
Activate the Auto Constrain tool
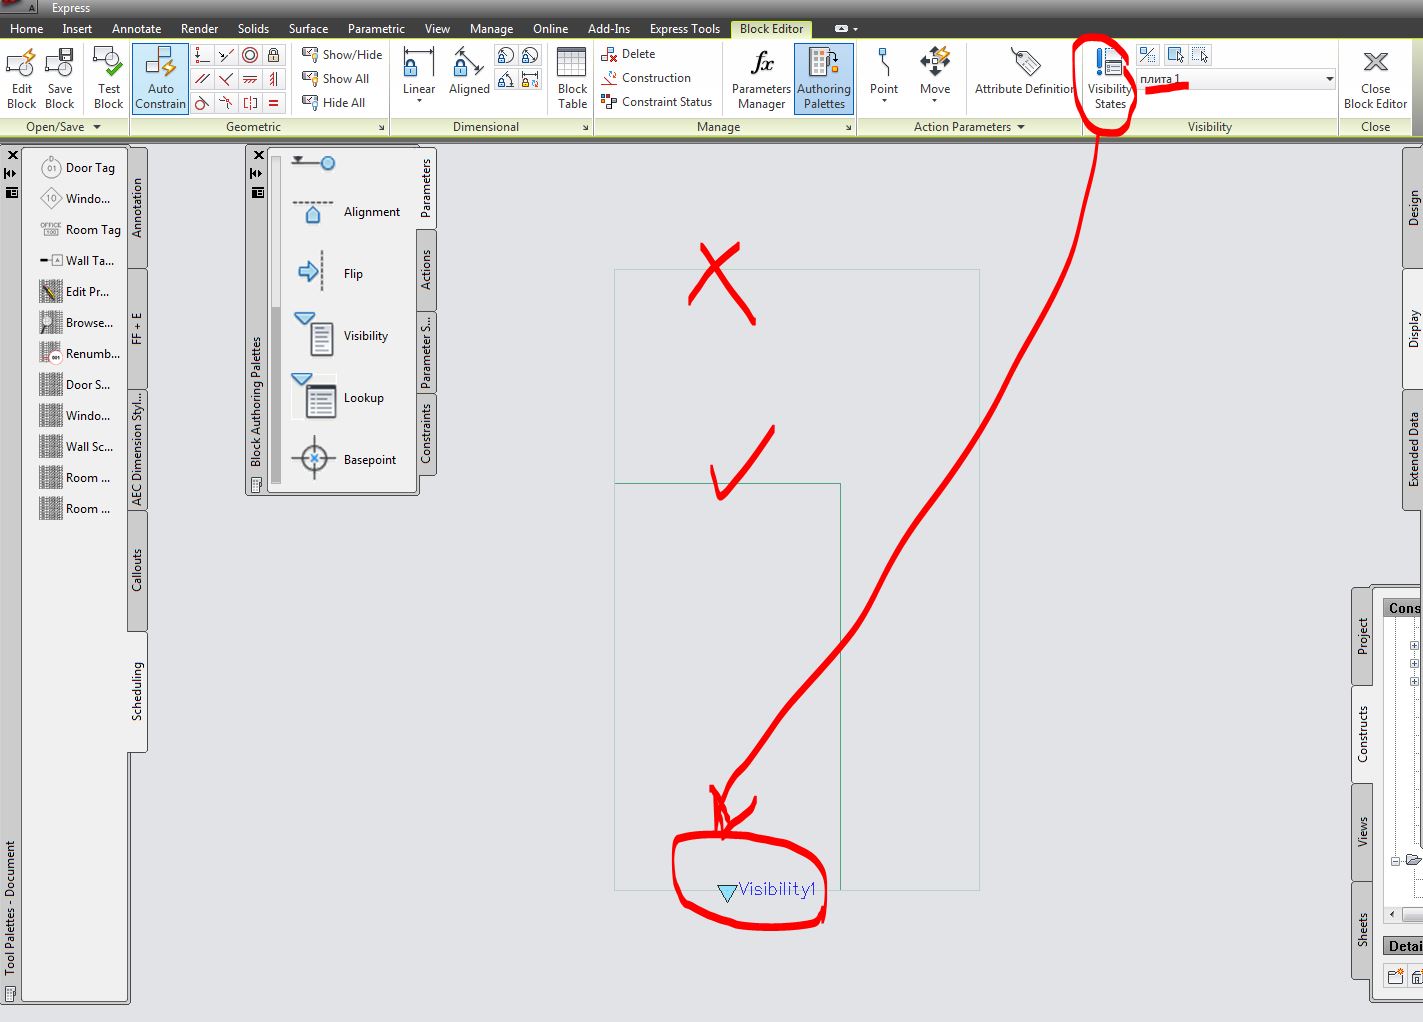(159, 78)
